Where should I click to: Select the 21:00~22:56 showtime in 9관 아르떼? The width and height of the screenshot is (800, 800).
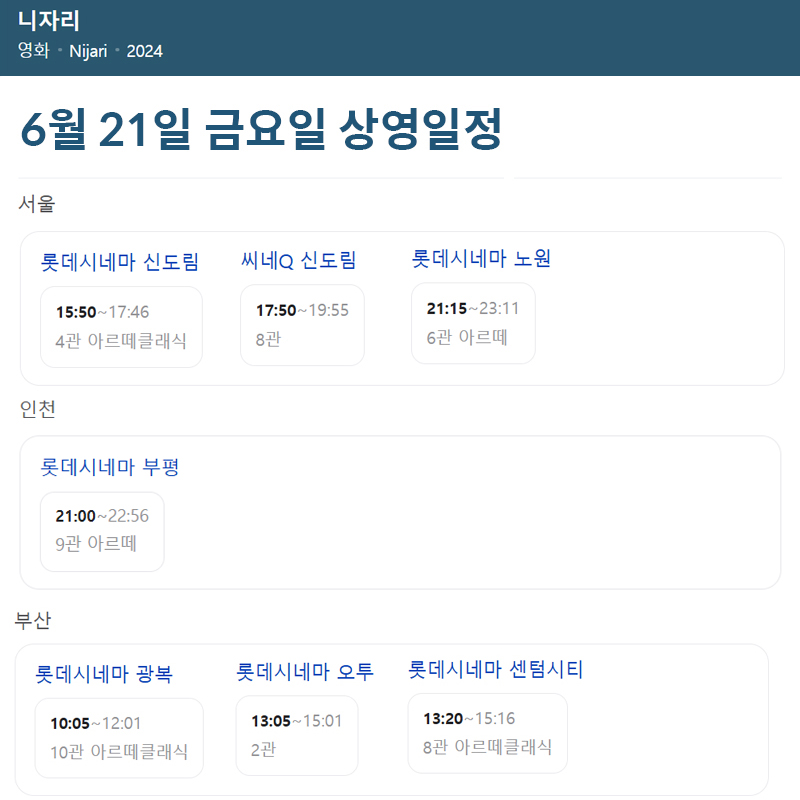coord(103,532)
